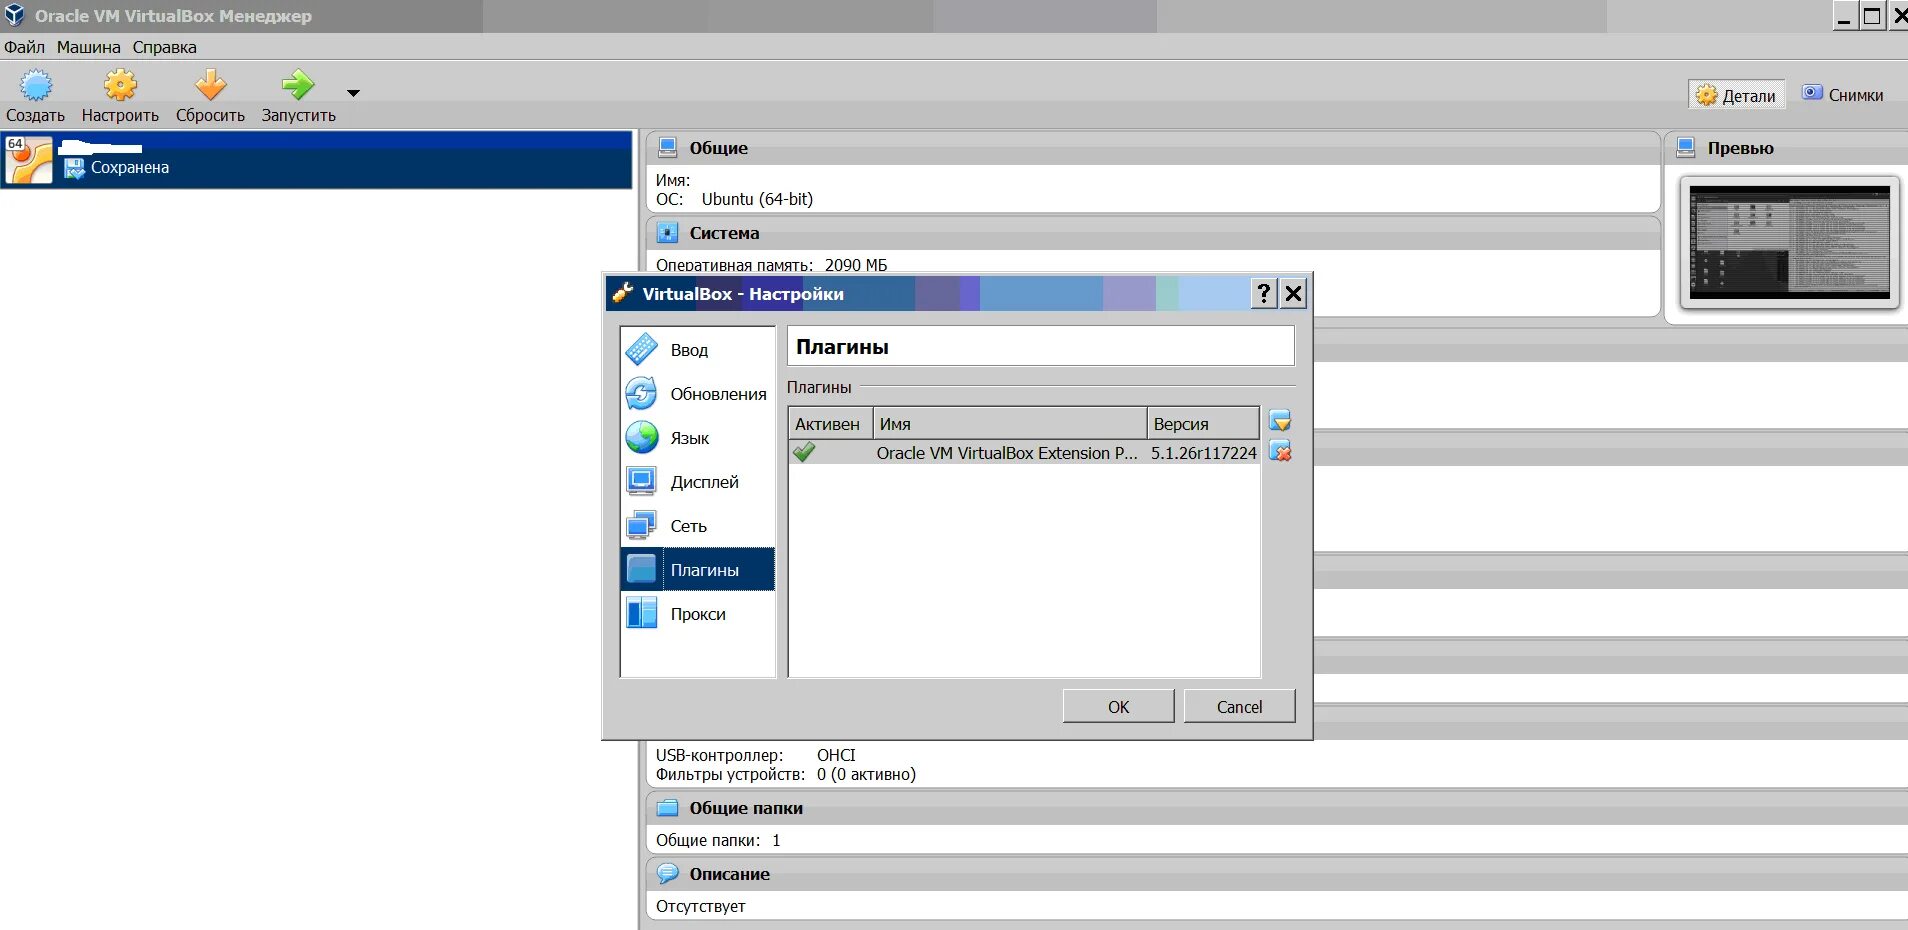
Task: Open the Файл menu
Action: coord(24,47)
